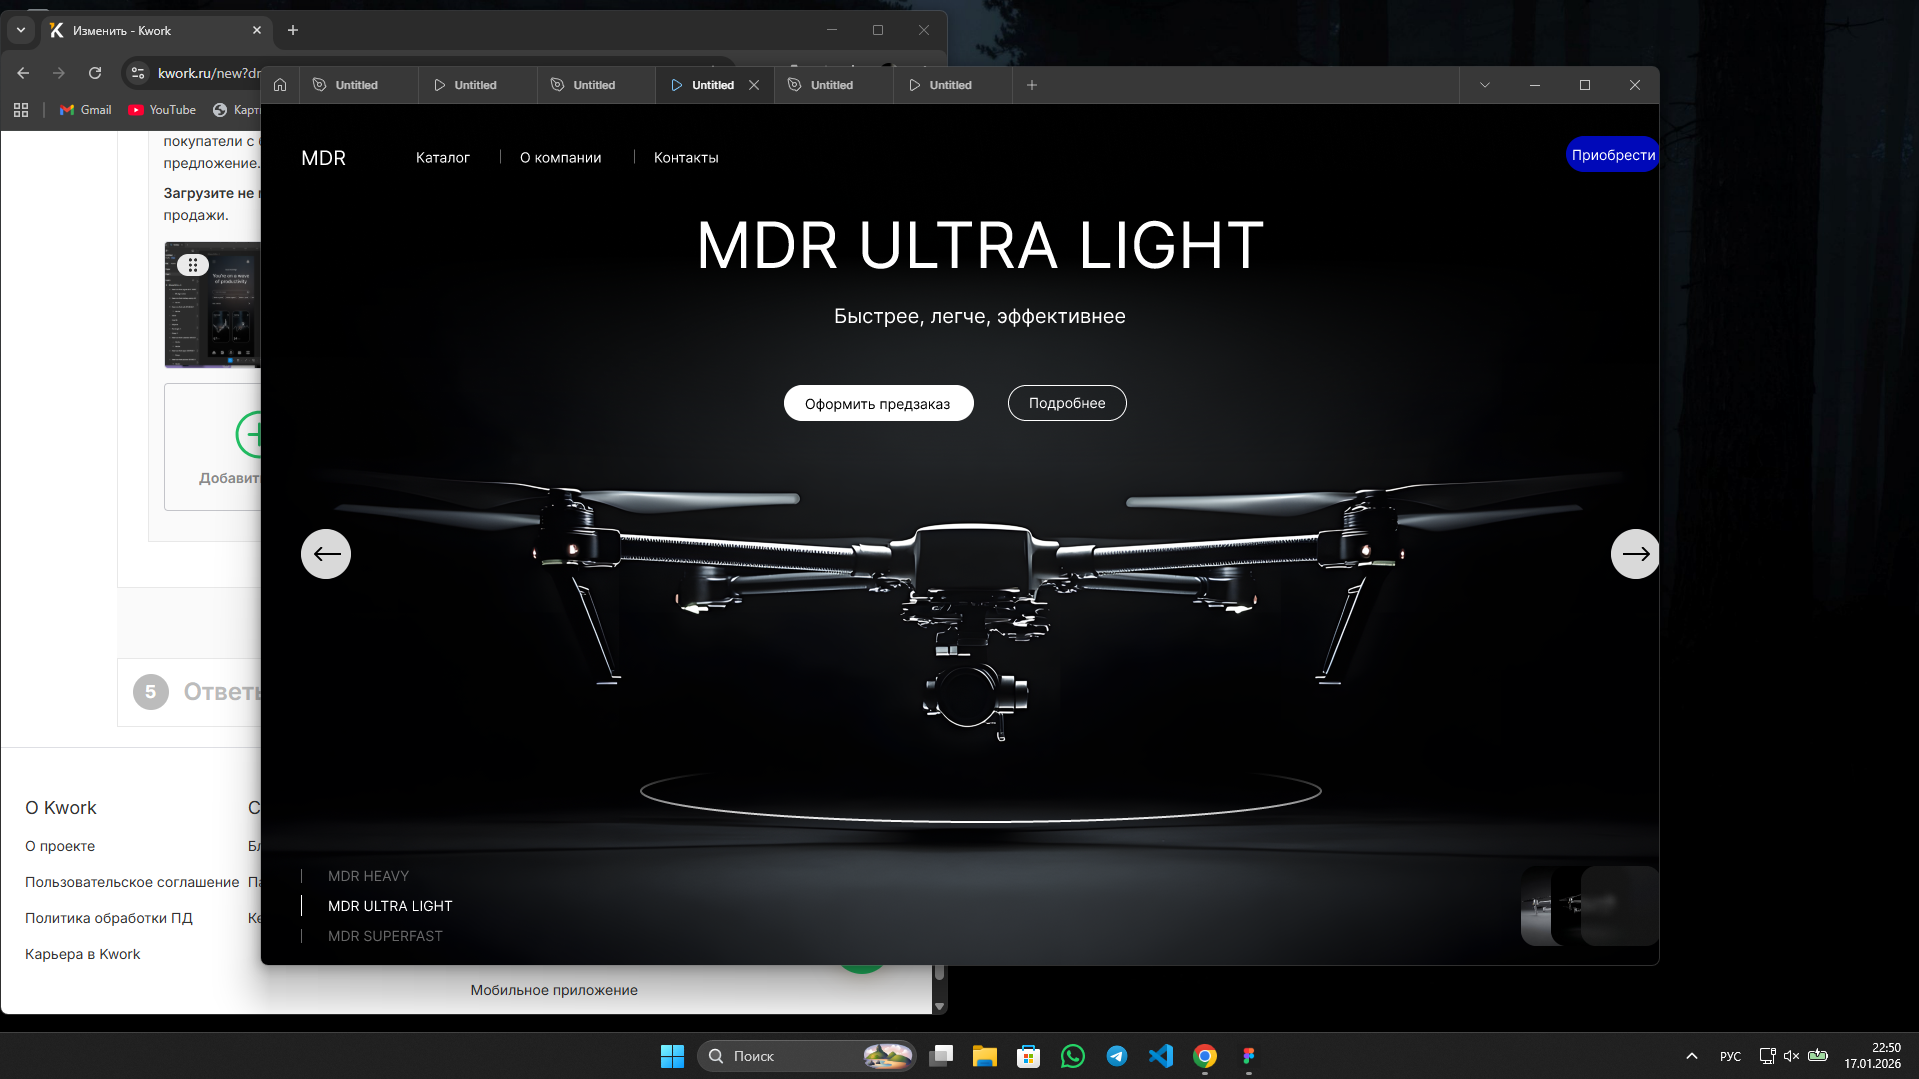Screen dimensions: 1919x1079
Task: Select MDR HEAVY in the model list
Action: coord(368,876)
